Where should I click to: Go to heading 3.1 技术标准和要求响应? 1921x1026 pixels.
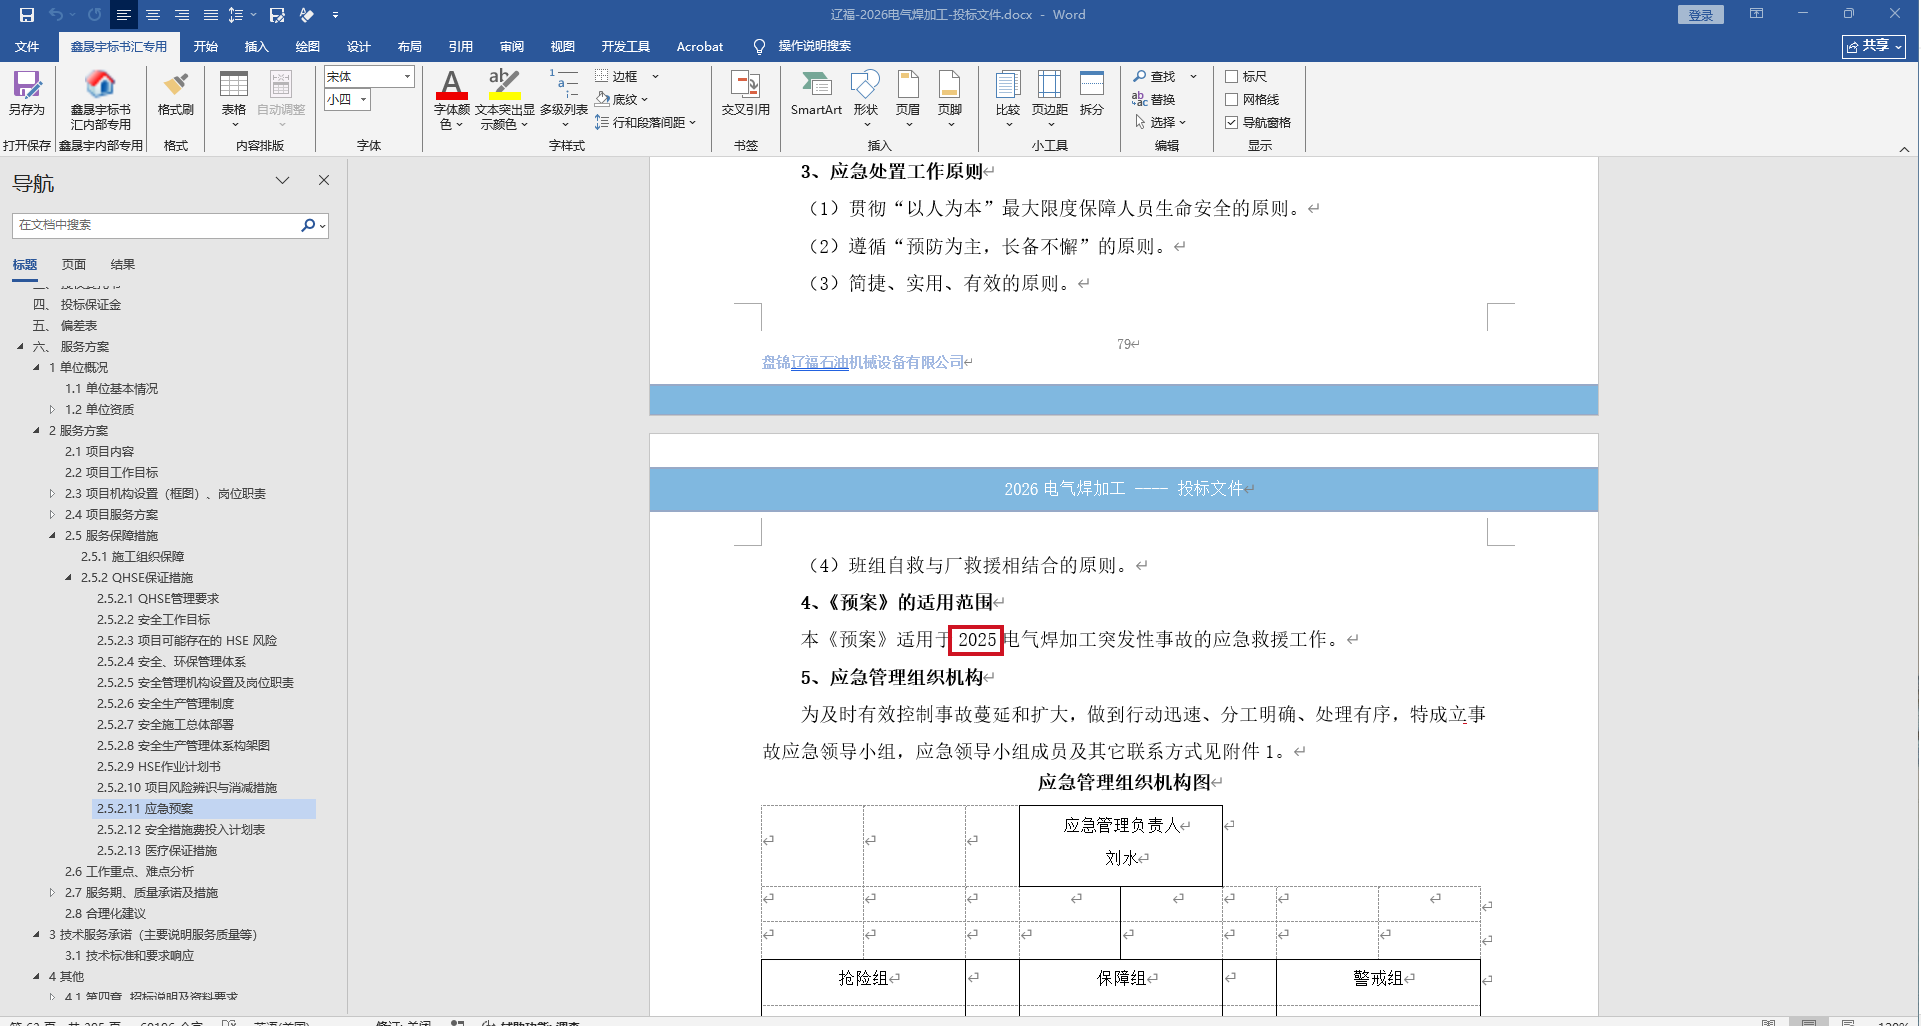tap(129, 956)
